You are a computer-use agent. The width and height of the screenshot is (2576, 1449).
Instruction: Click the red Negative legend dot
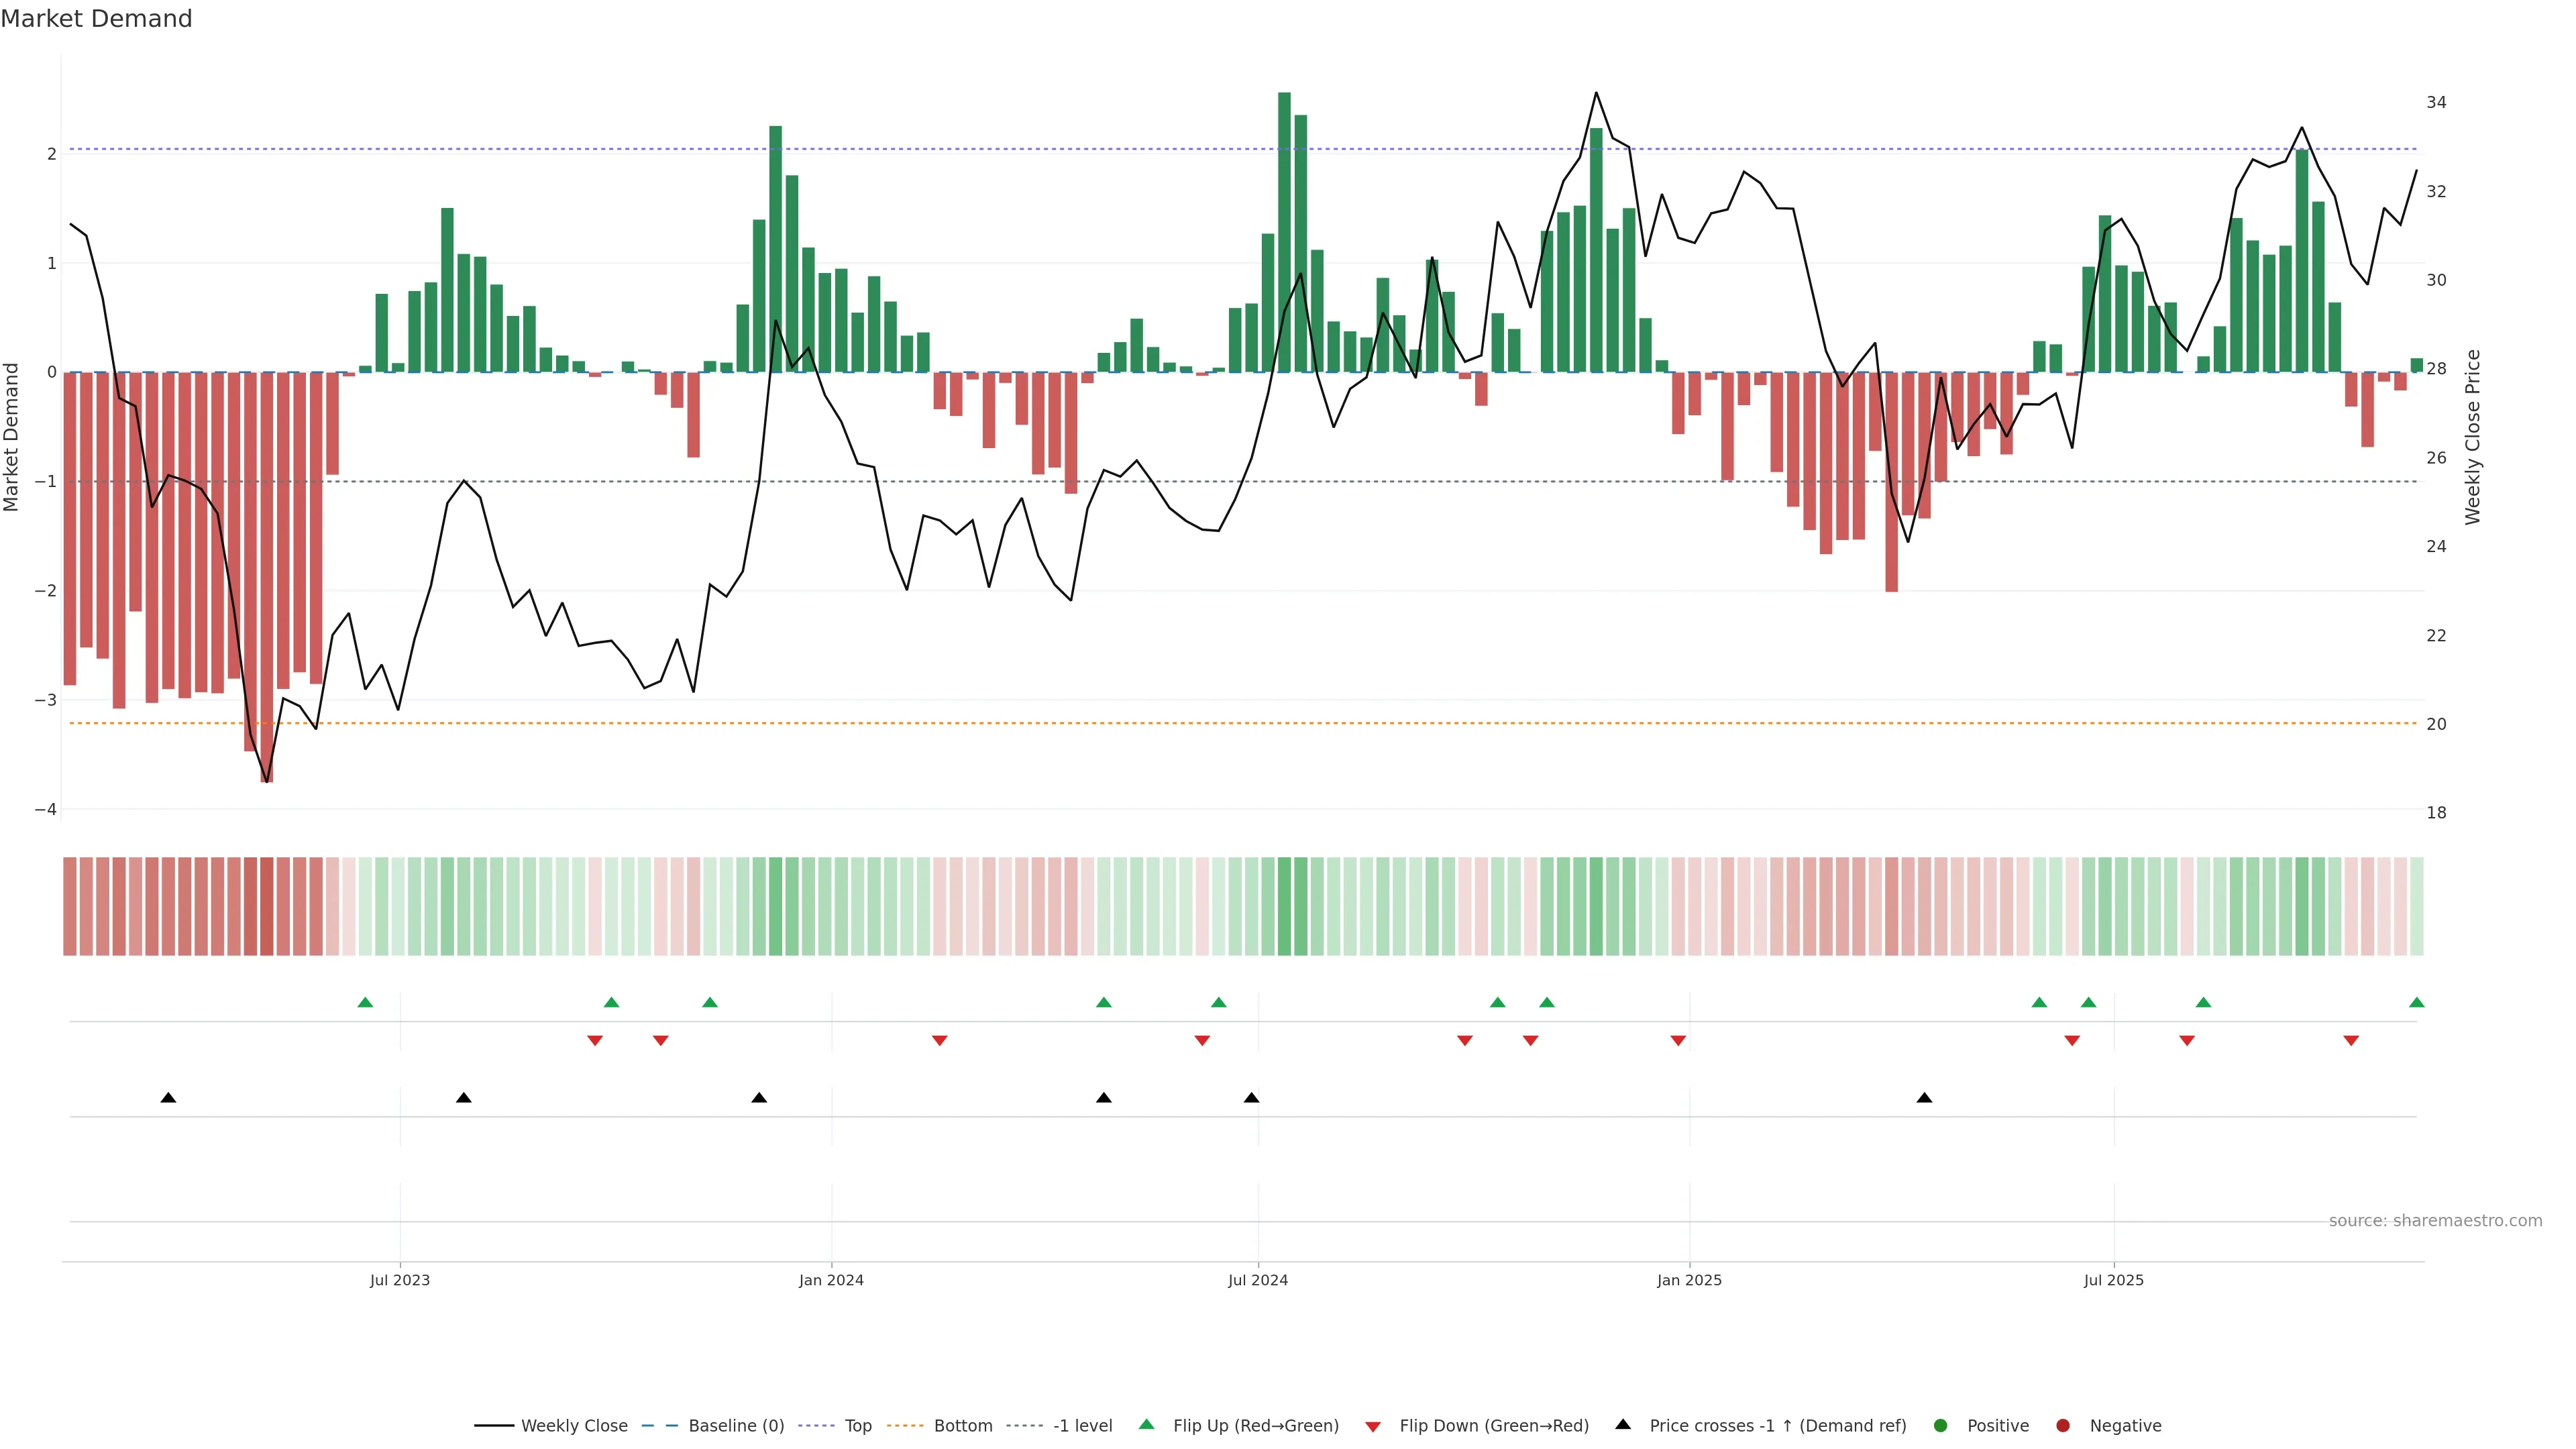(x=2062, y=1425)
